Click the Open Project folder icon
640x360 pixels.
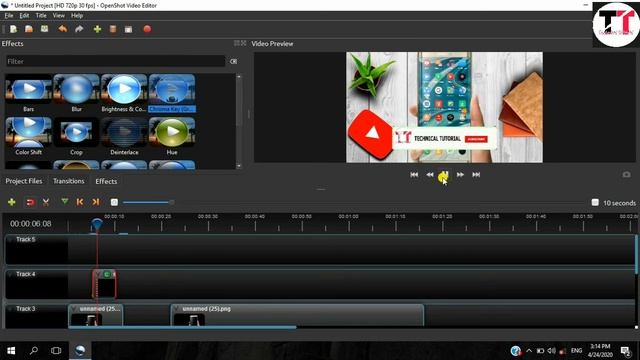point(29,29)
